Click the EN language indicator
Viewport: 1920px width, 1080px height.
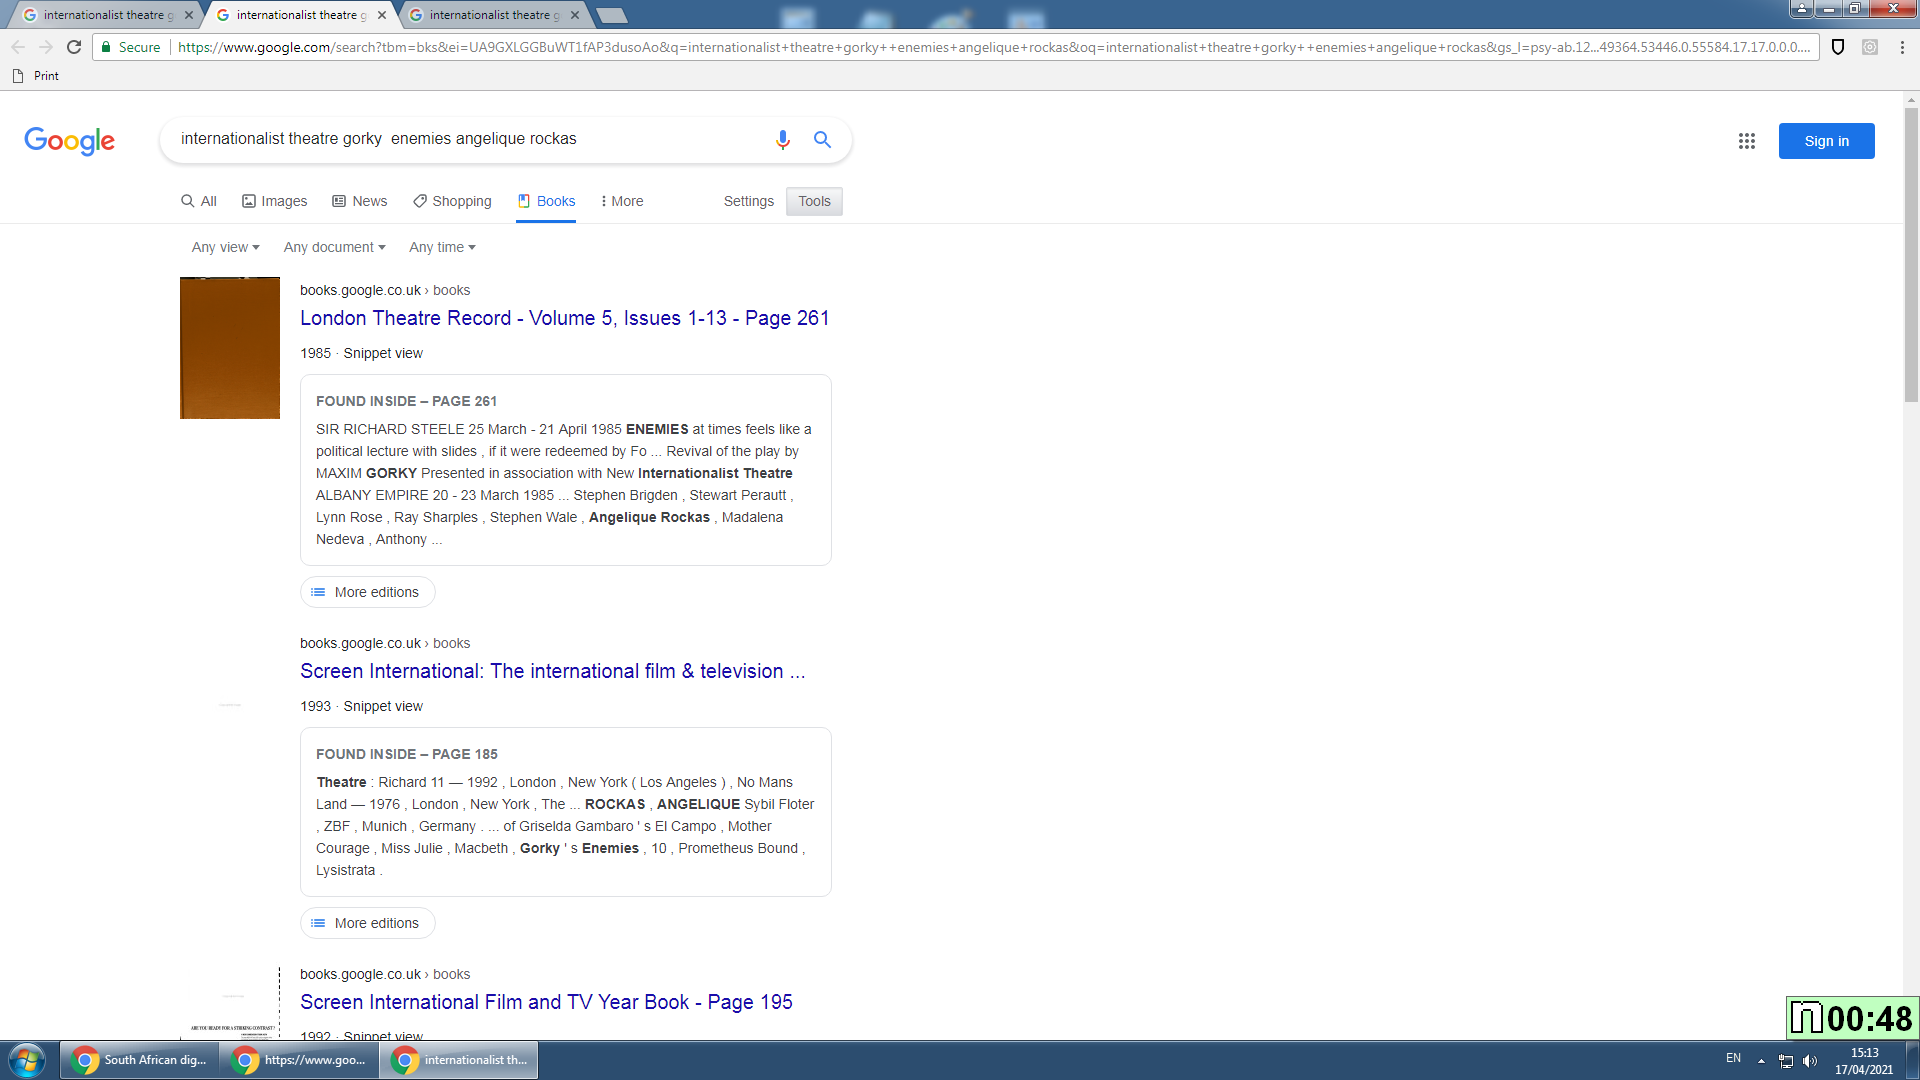(x=1733, y=1058)
